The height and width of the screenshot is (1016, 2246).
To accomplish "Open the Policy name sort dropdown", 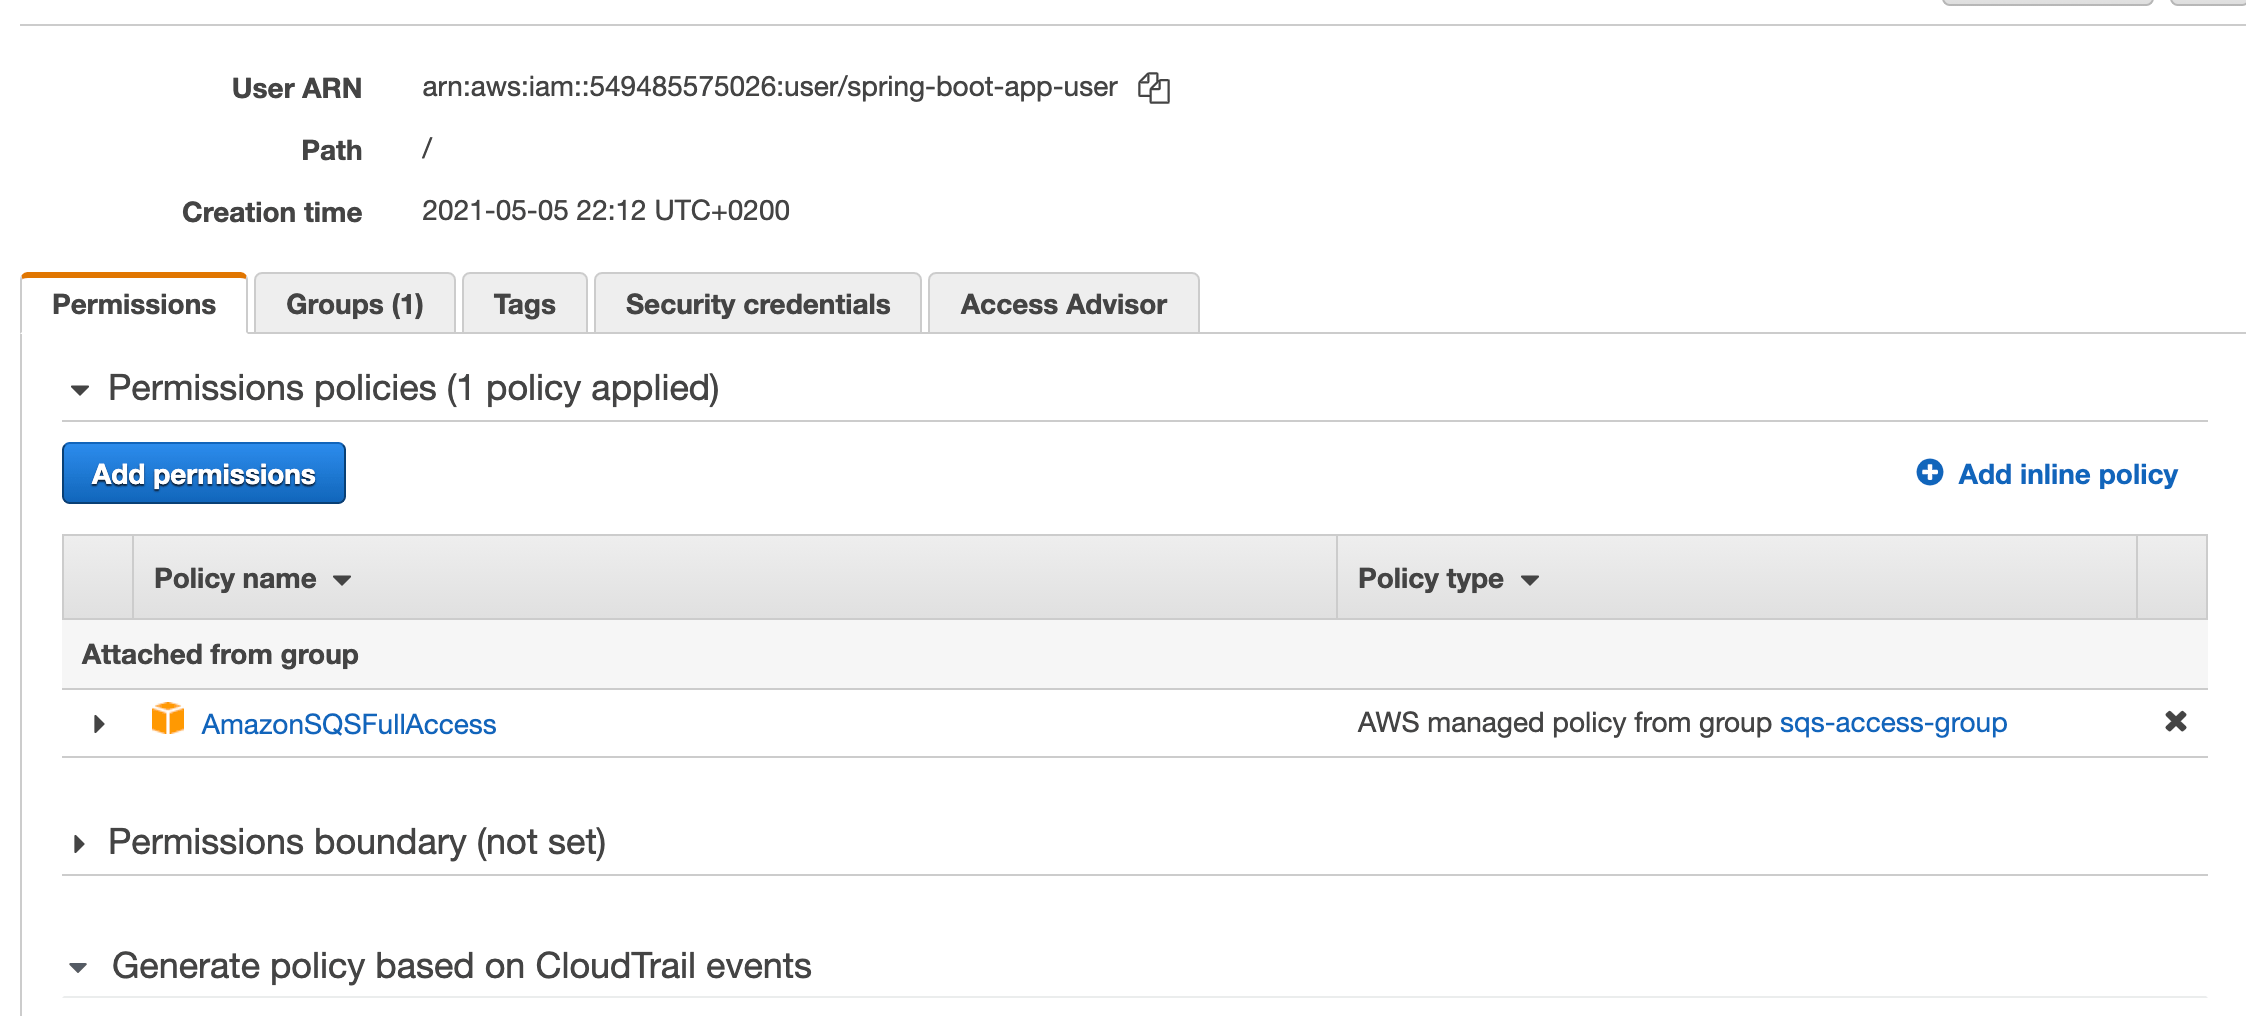I will pyautogui.click(x=340, y=579).
